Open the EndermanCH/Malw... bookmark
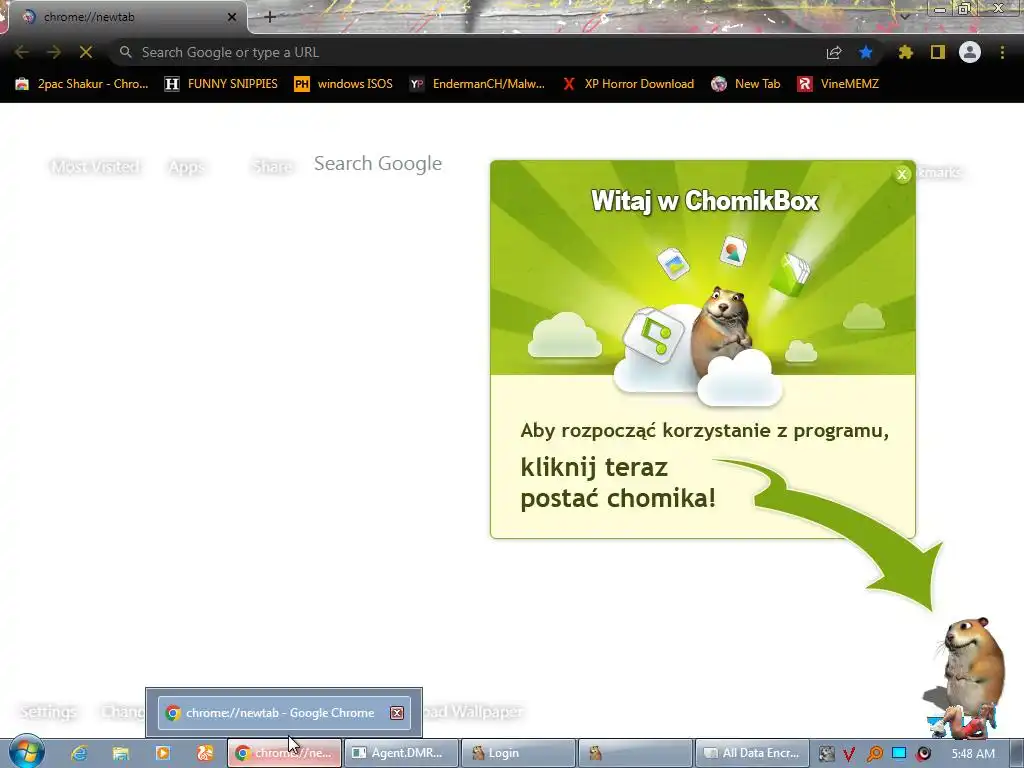Image resolution: width=1024 pixels, height=768 pixels. click(x=477, y=84)
